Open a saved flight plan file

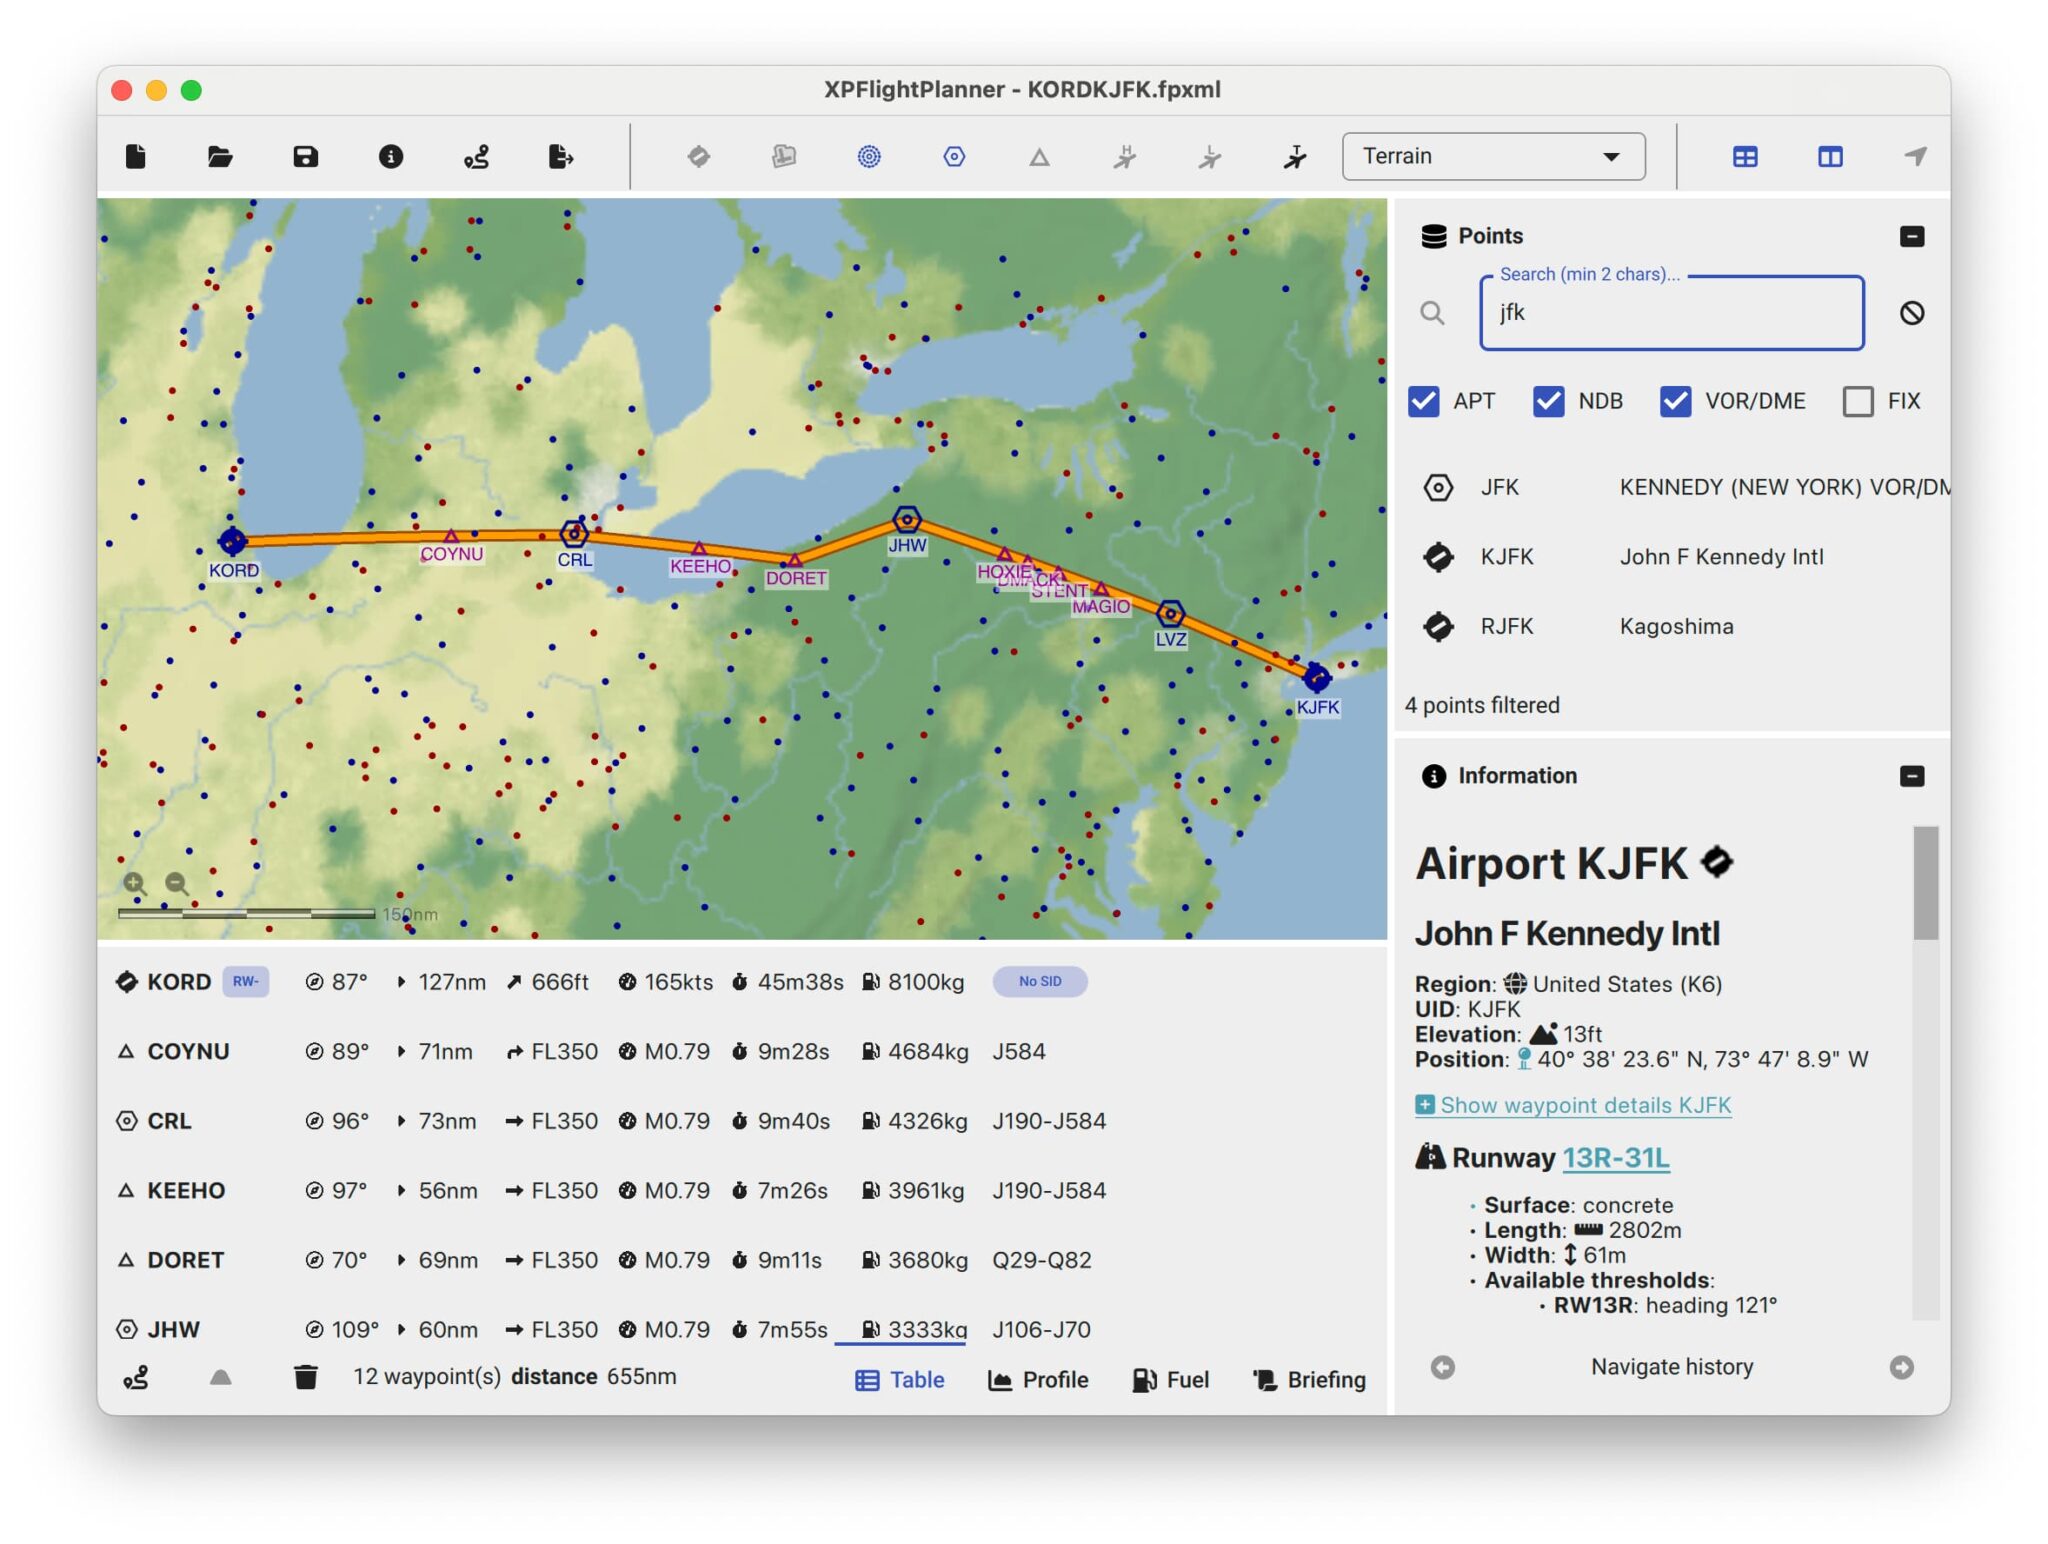(221, 156)
